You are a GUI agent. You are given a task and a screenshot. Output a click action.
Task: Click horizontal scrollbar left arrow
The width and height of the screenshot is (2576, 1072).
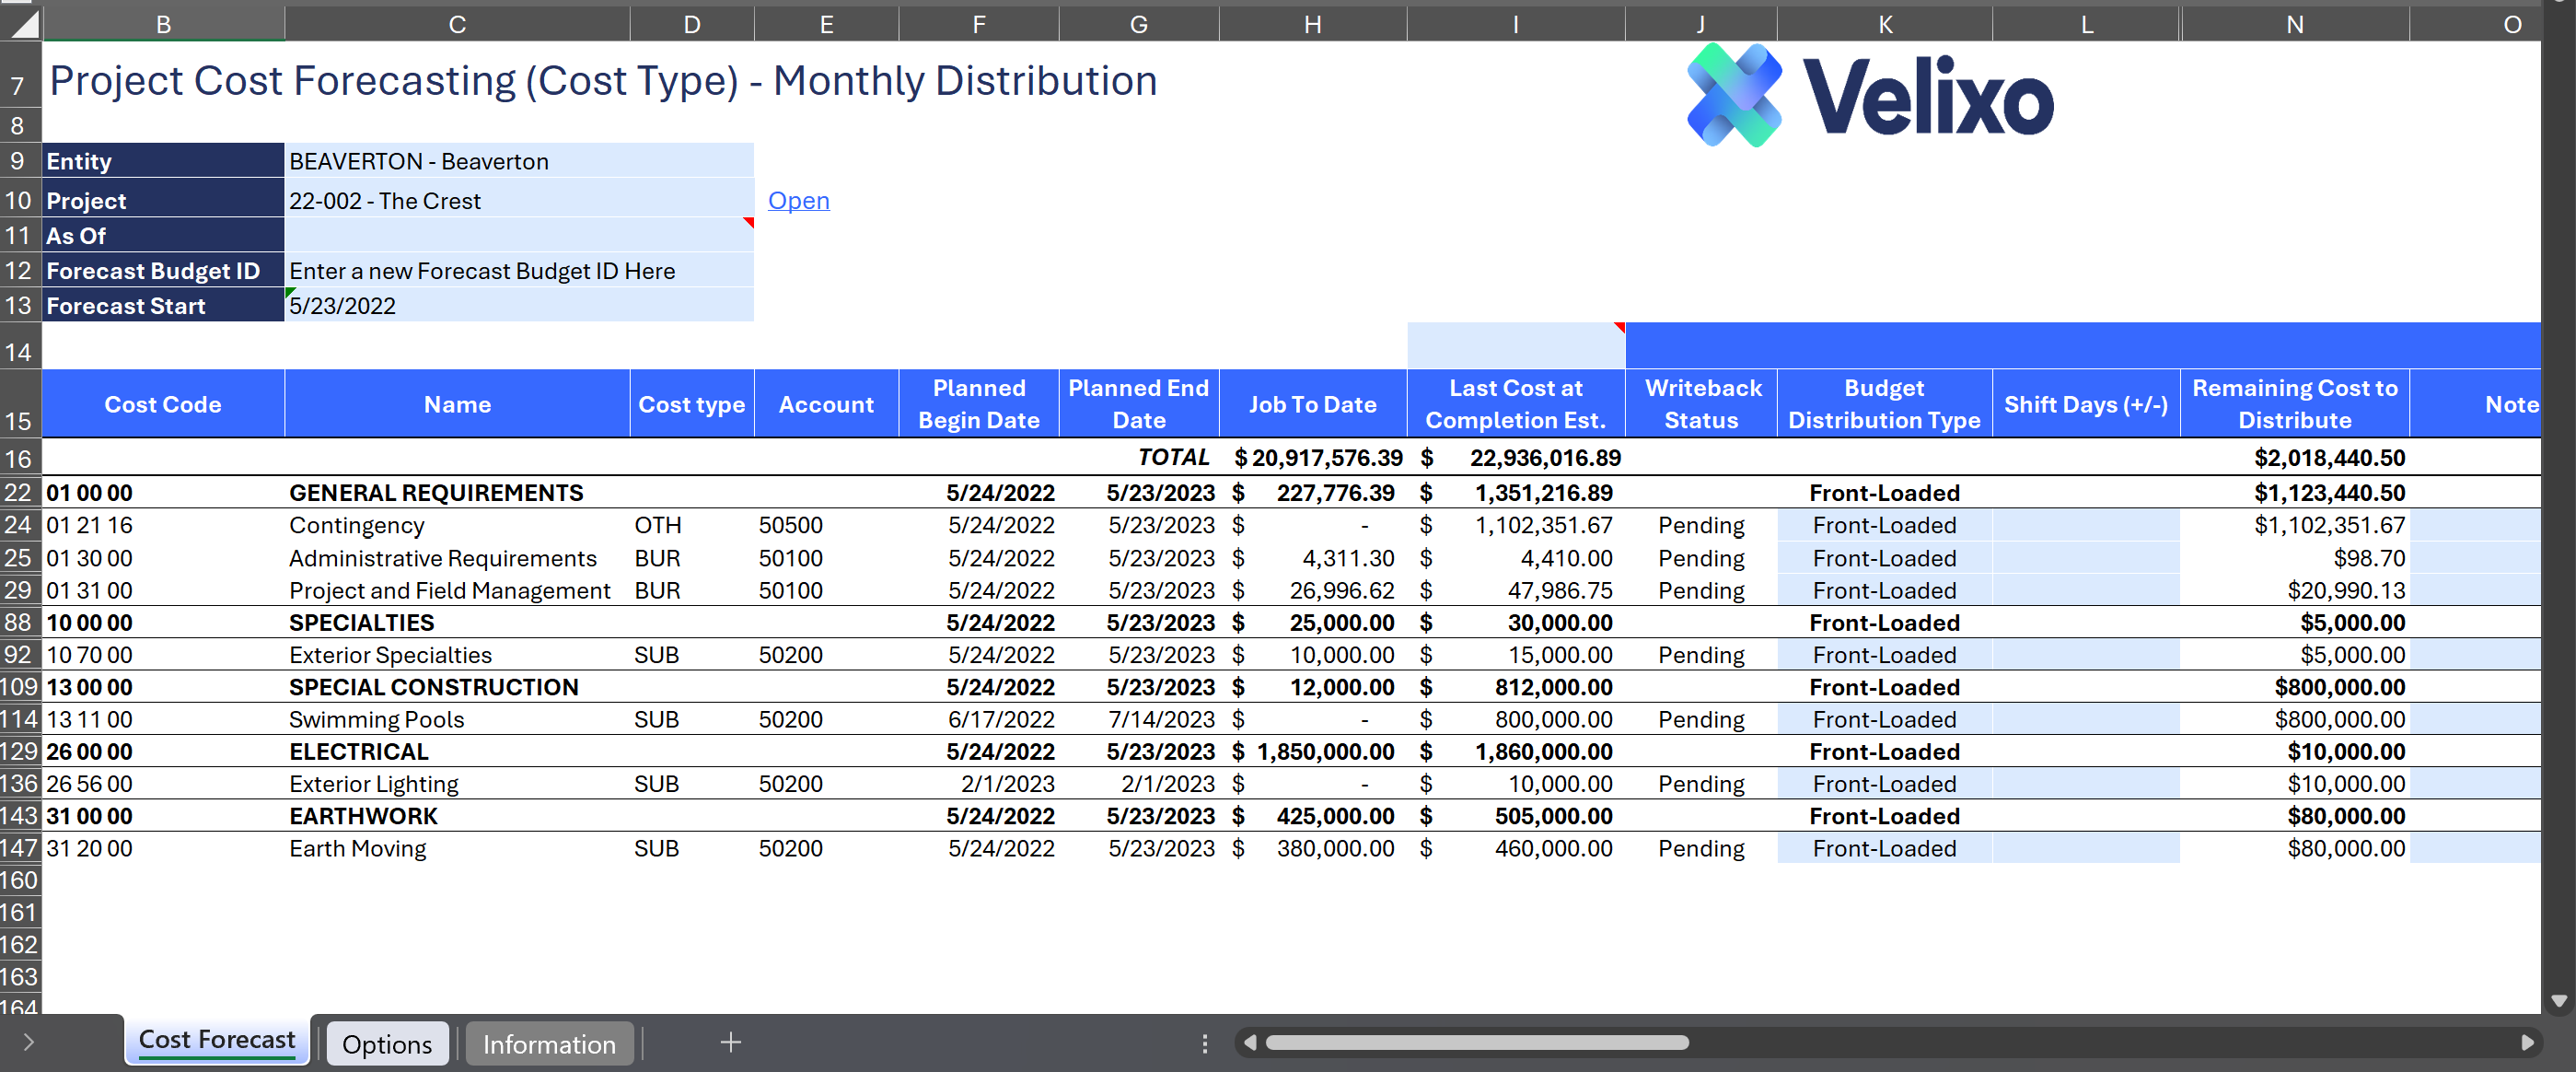tap(1249, 1042)
